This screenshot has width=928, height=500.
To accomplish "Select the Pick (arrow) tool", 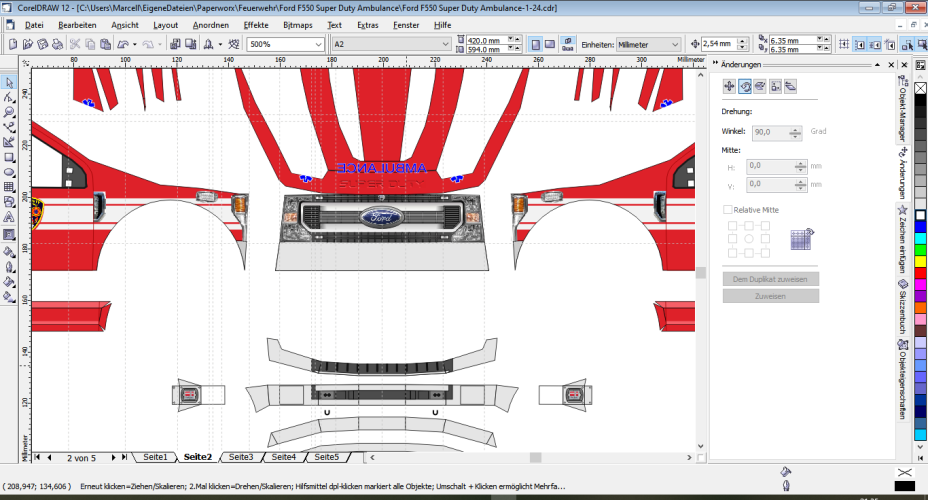I will click(x=9, y=83).
